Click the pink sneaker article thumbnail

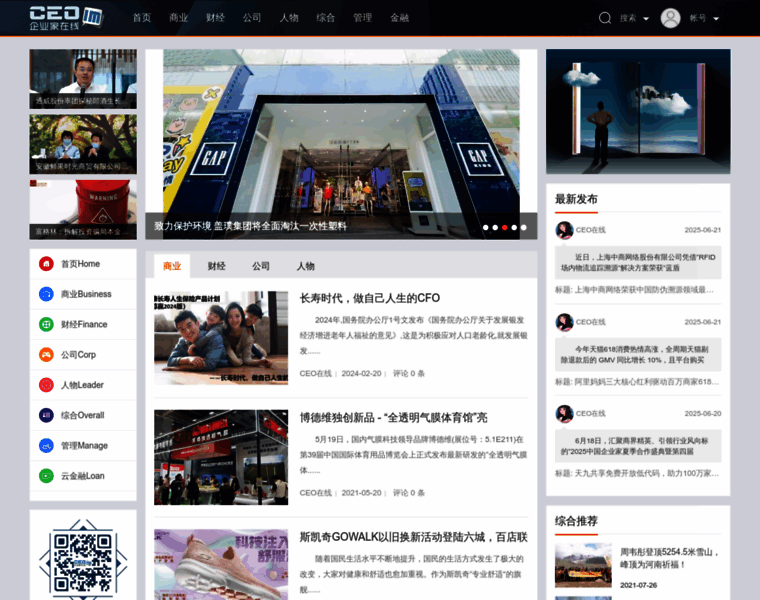pyautogui.click(x=221, y=565)
